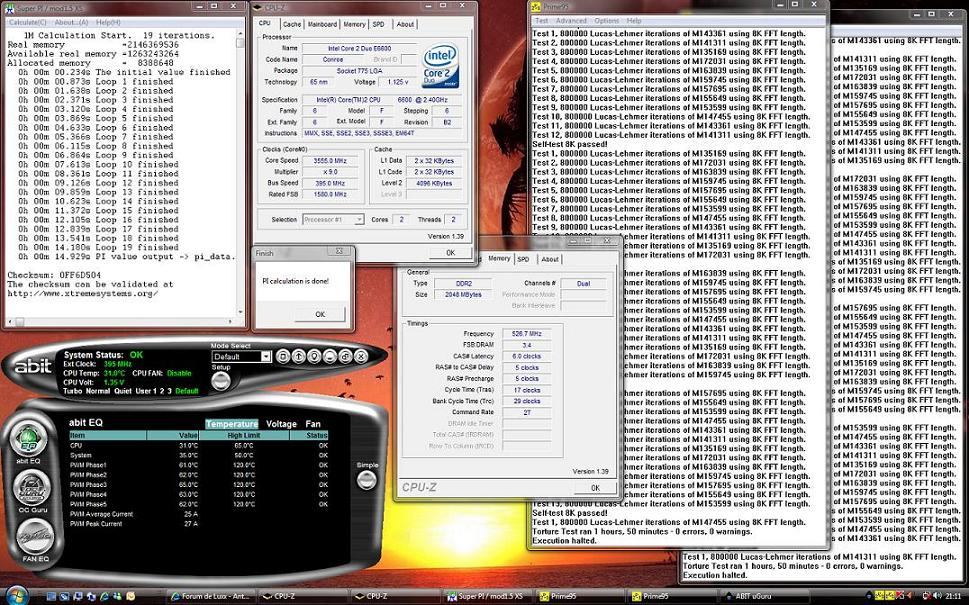Open Forum de Luxx taskbar button

(209, 596)
